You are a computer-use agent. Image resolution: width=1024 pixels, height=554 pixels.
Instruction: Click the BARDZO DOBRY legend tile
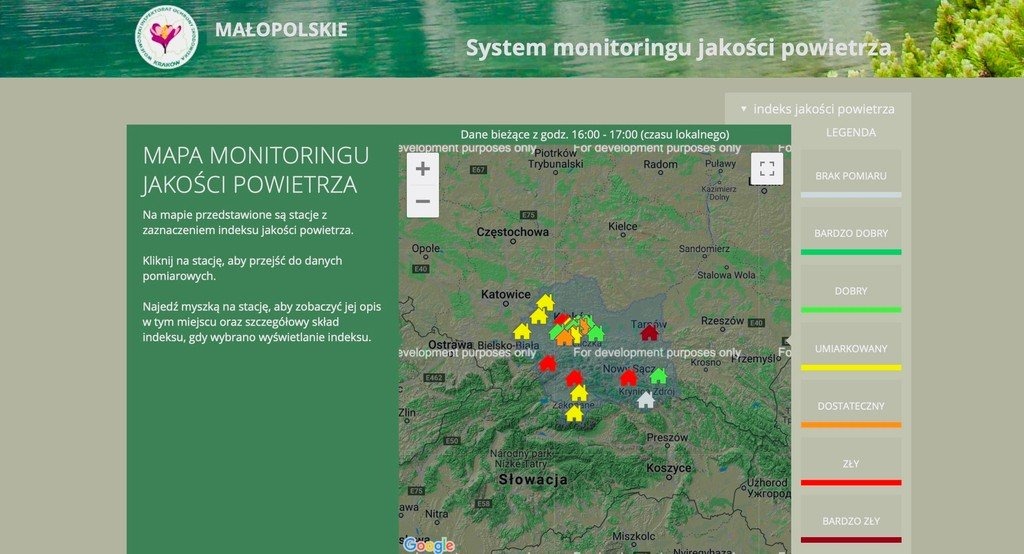(851, 231)
